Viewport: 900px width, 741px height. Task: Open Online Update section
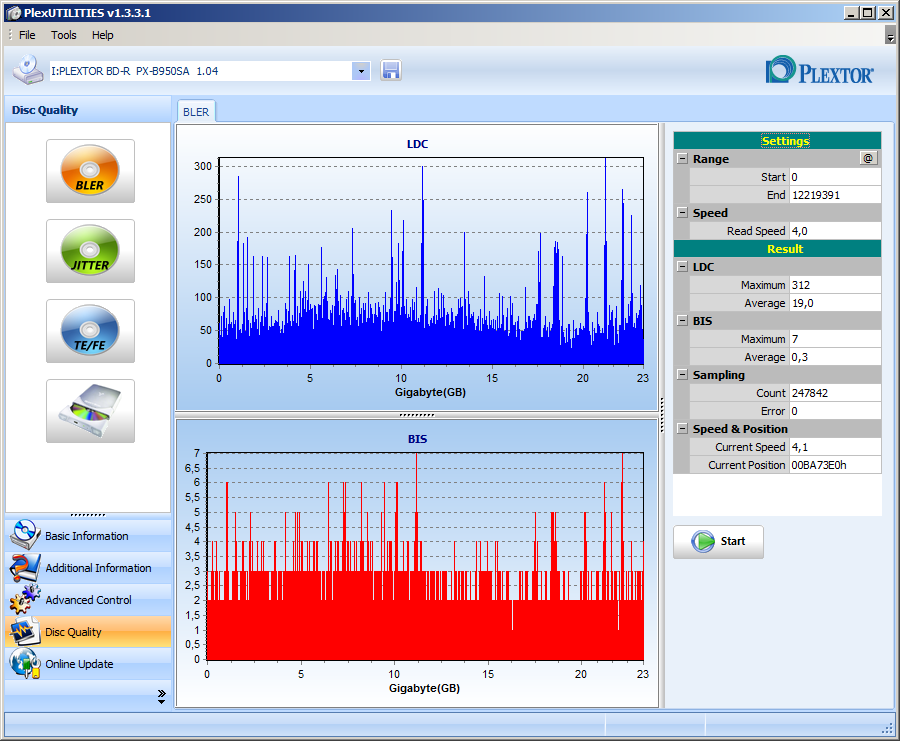tap(88, 664)
